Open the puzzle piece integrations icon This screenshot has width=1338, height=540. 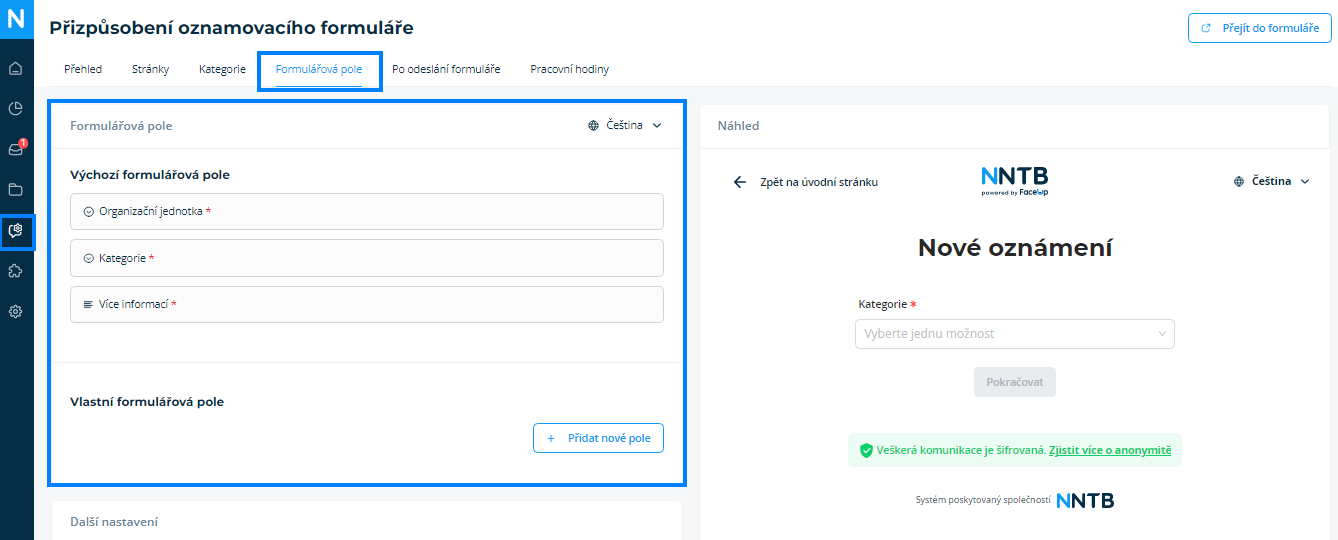pos(15,271)
